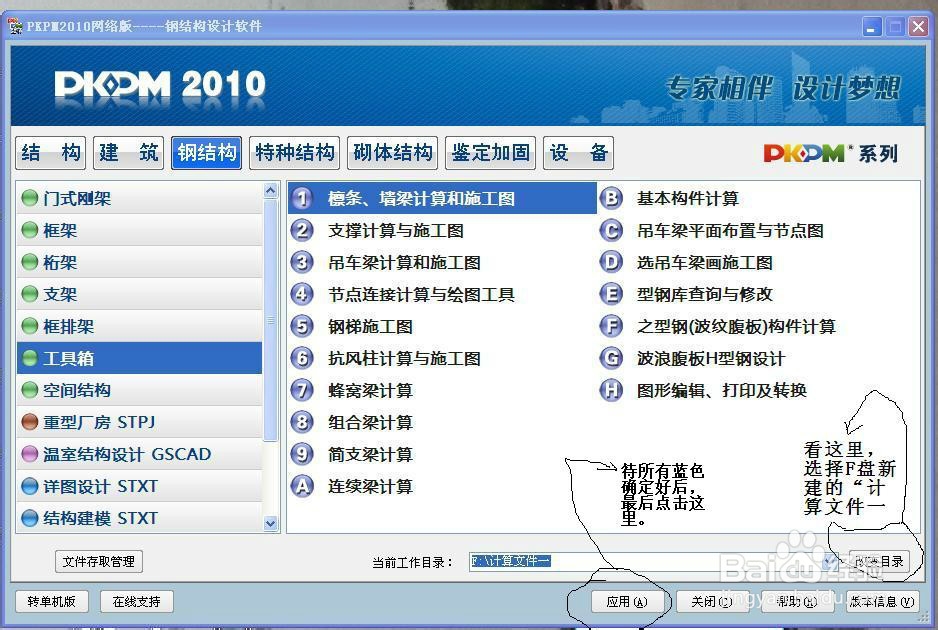This screenshot has height=630, width=938.
Task: Select the 波浪腹板H型钢设计 entry text
Action: 711,358
